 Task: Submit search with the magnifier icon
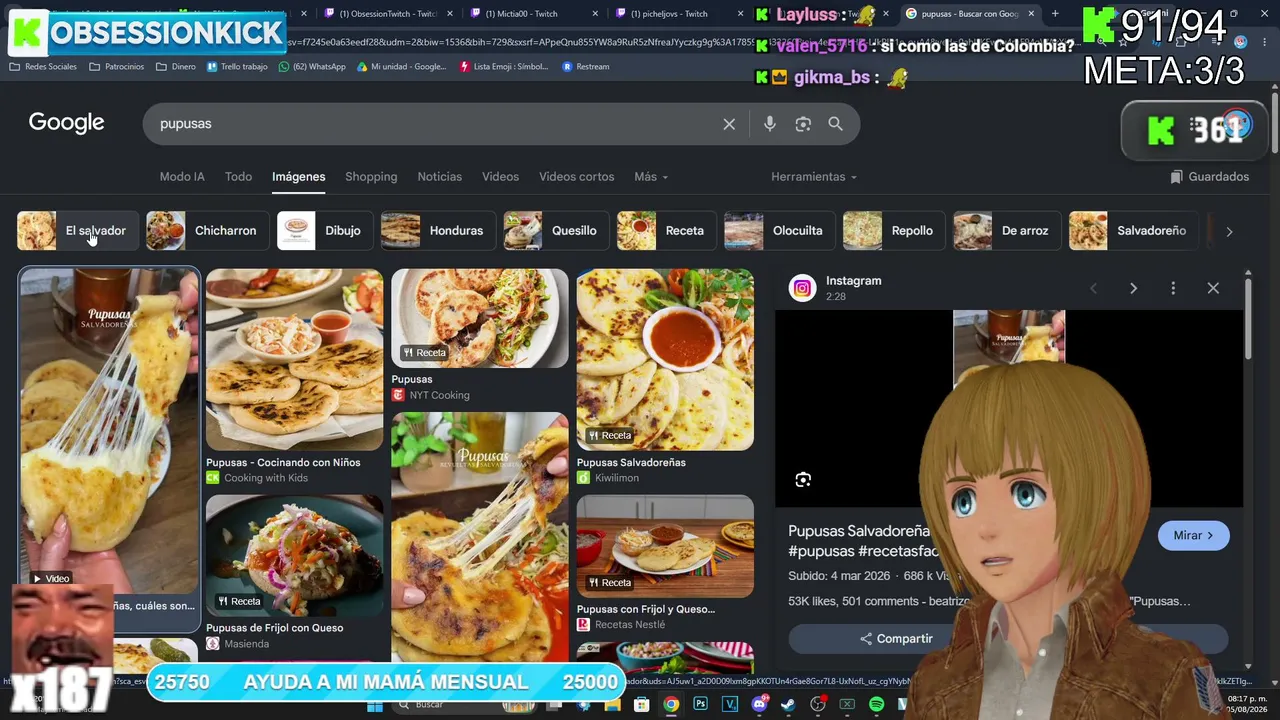[x=836, y=124]
